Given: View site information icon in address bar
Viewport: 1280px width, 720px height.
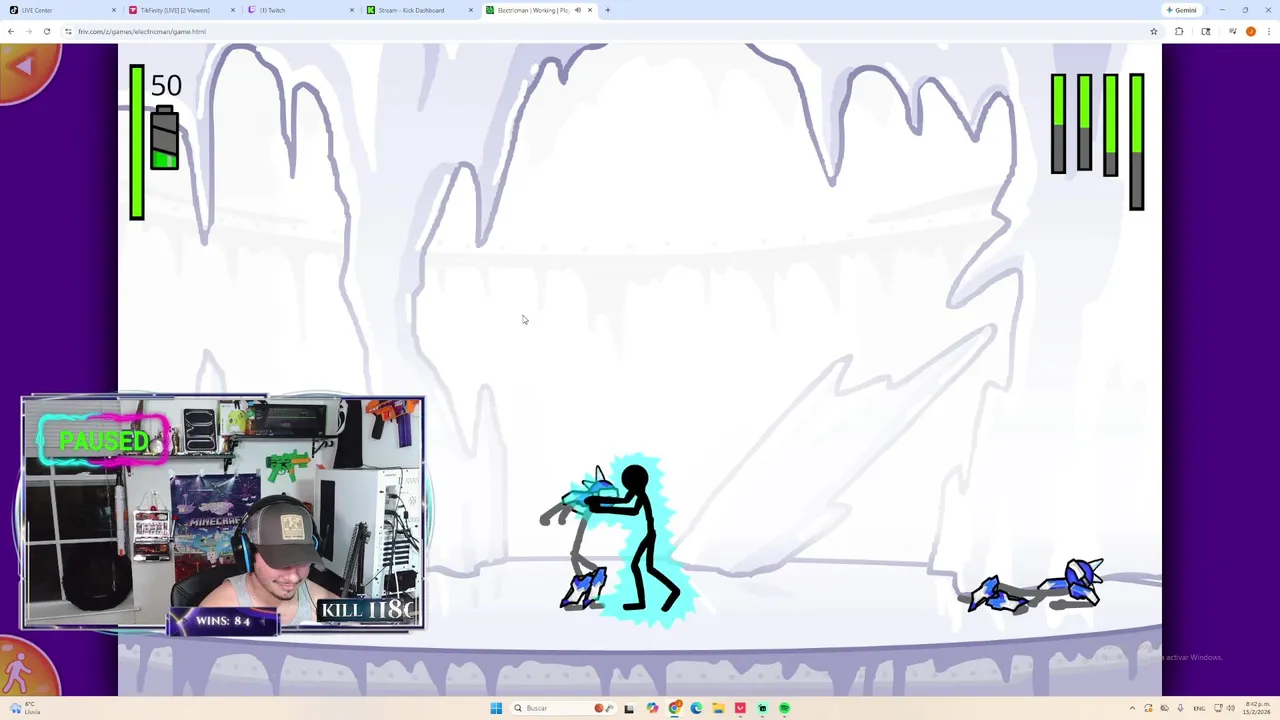Looking at the screenshot, I should point(68,31).
